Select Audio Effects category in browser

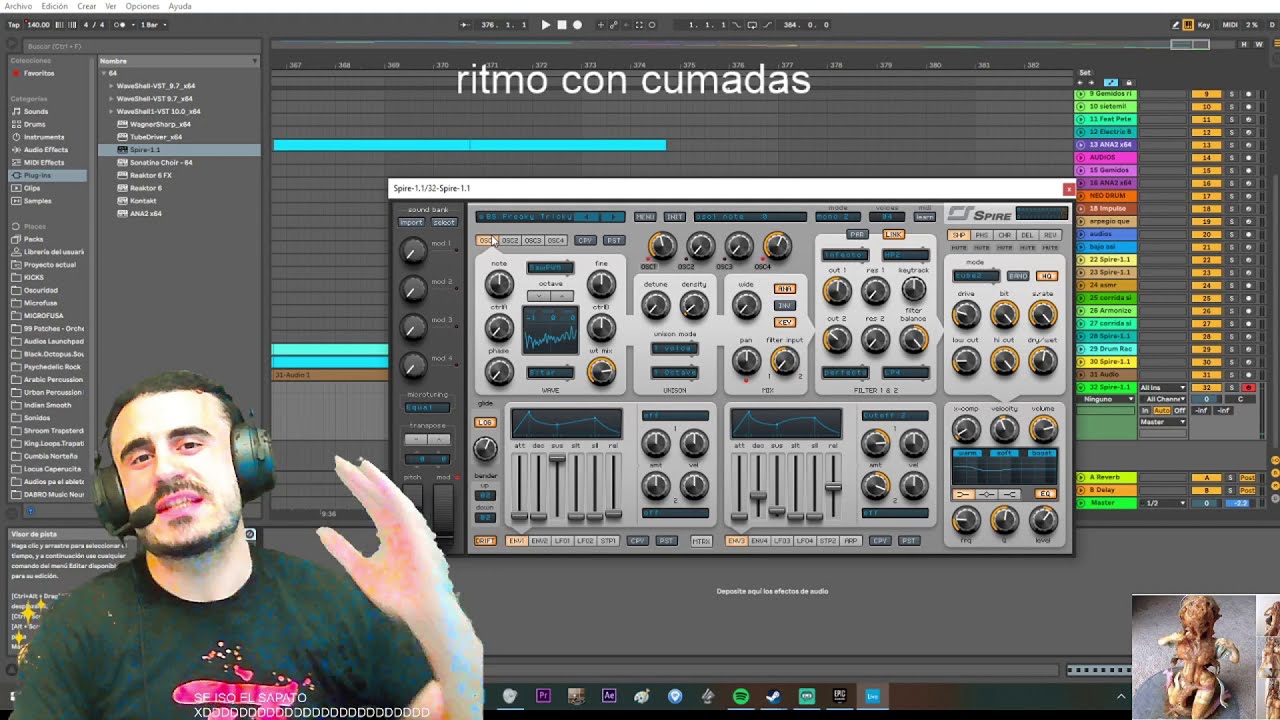click(x=46, y=150)
